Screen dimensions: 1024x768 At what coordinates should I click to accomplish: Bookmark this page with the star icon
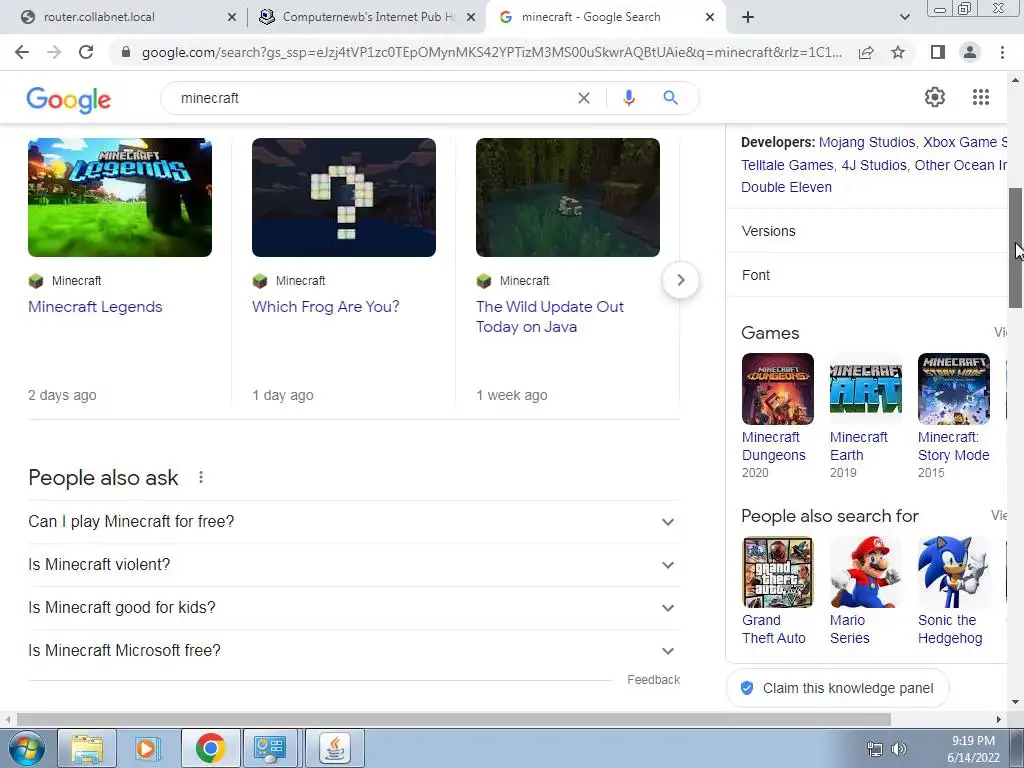[898, 52]
